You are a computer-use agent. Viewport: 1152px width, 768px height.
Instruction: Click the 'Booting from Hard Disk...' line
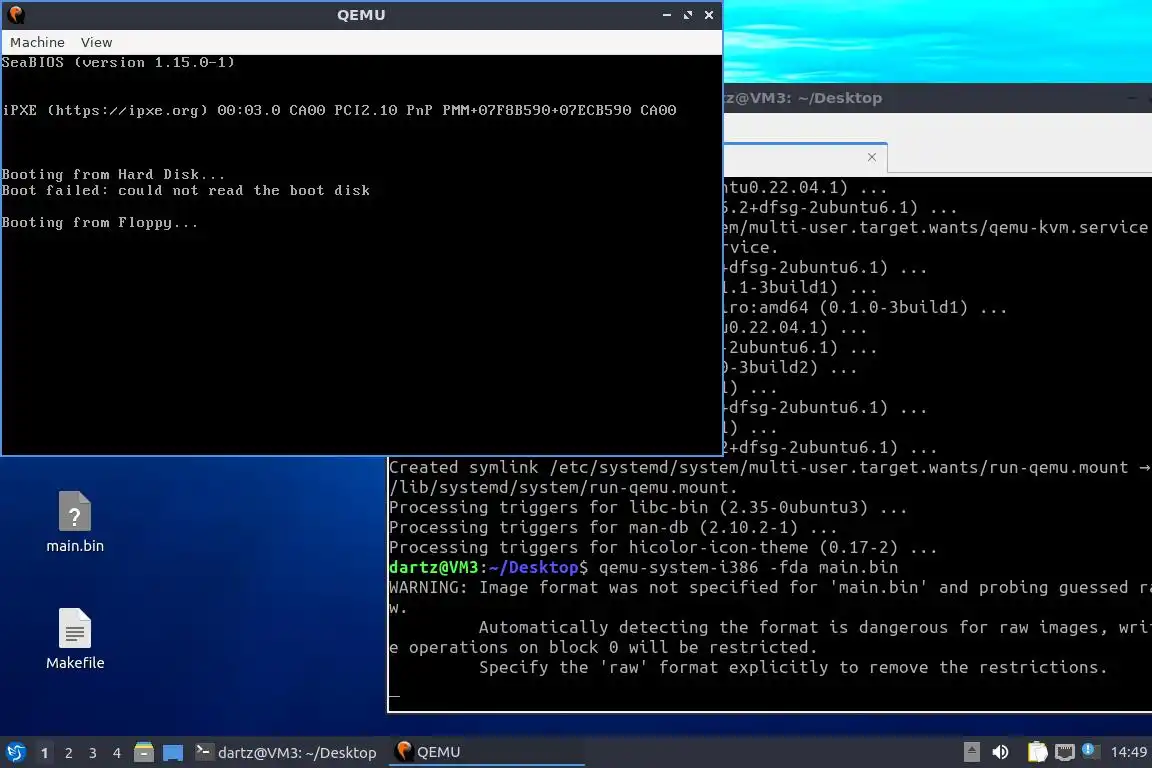click(x=113, y=174)
